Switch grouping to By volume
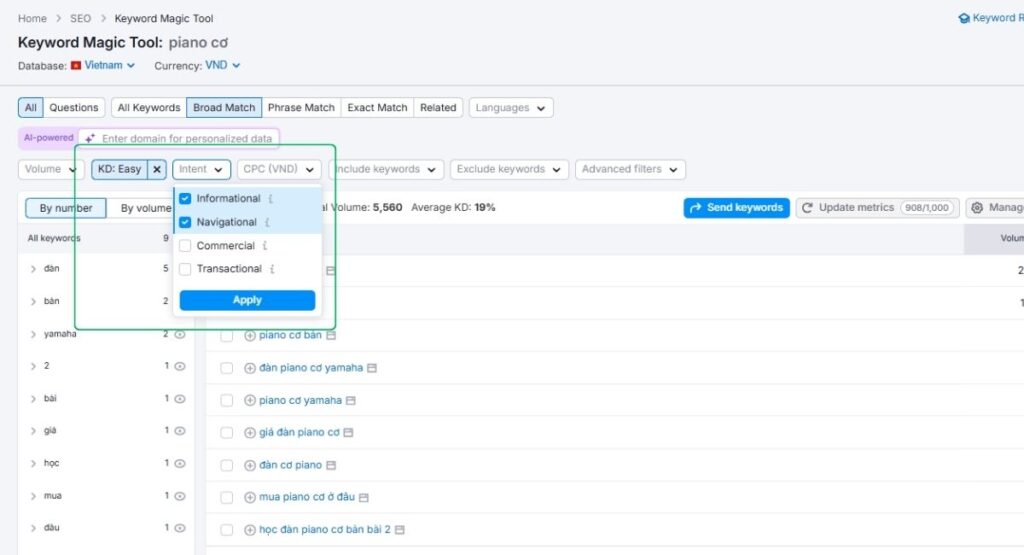This screenshot has height=555, width=1024. tap(146, 208)
